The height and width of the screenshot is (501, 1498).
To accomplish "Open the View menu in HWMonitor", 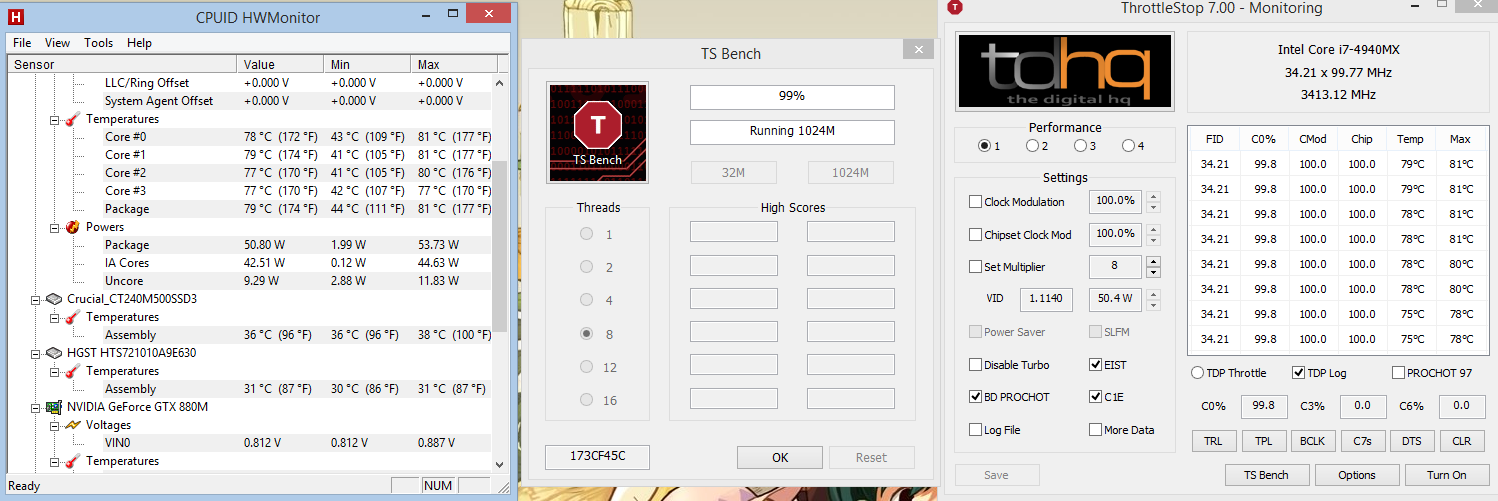I will [57, 43].
